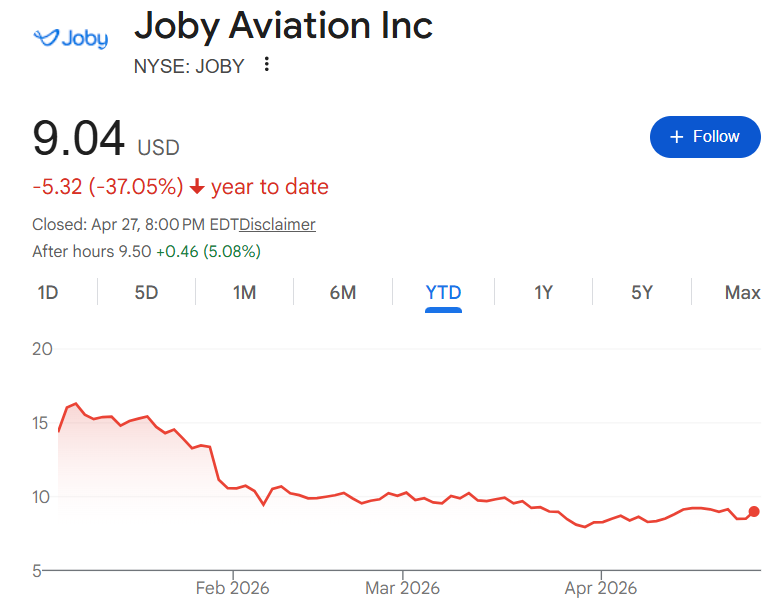The image size is (777, 612).
Task: Select the Max range tab
Action: pyautogui.click(x=742, y=293)
